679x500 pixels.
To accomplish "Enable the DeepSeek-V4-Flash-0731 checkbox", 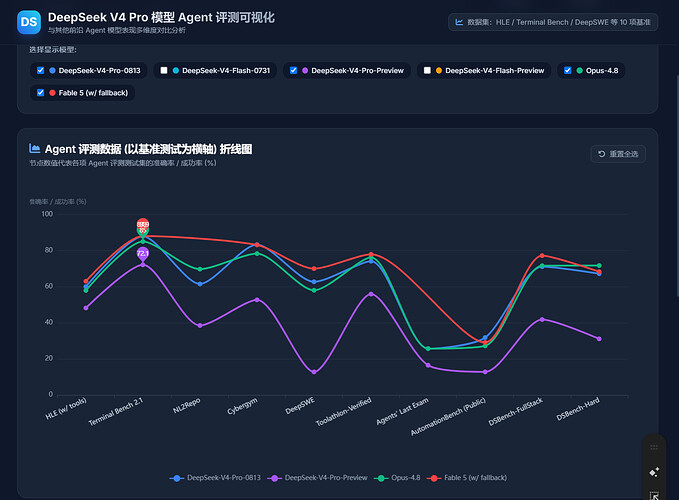I will tap(164, 70).
